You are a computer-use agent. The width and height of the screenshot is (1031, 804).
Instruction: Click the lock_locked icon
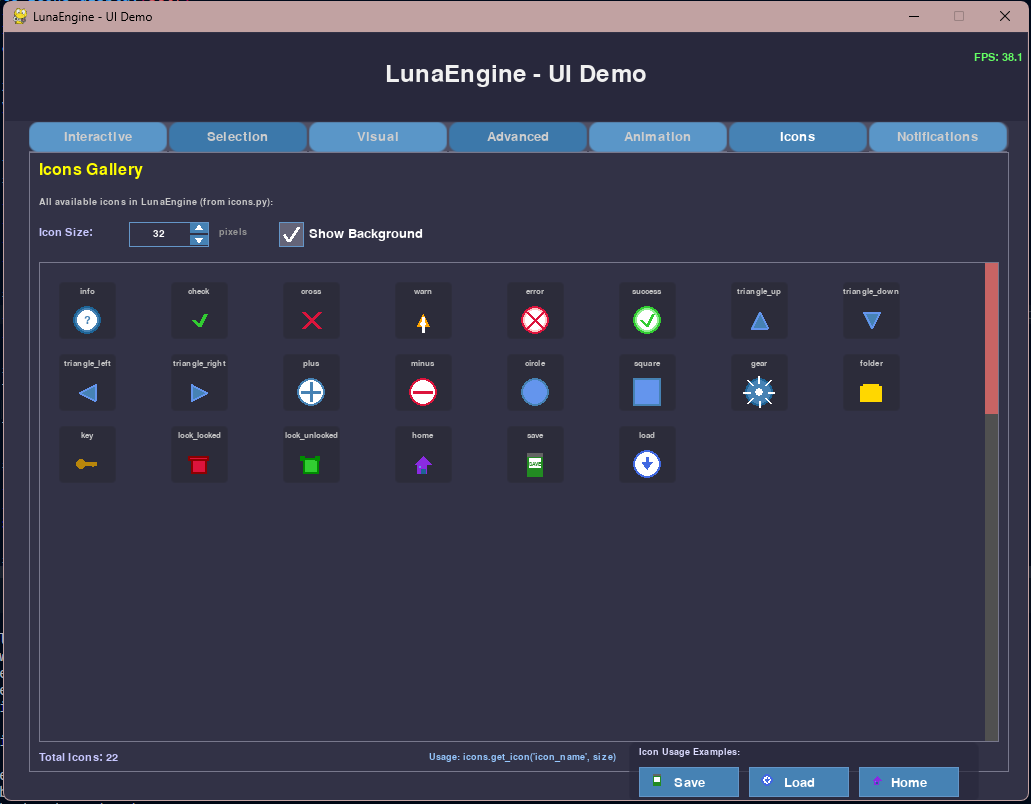pos(199,464)
